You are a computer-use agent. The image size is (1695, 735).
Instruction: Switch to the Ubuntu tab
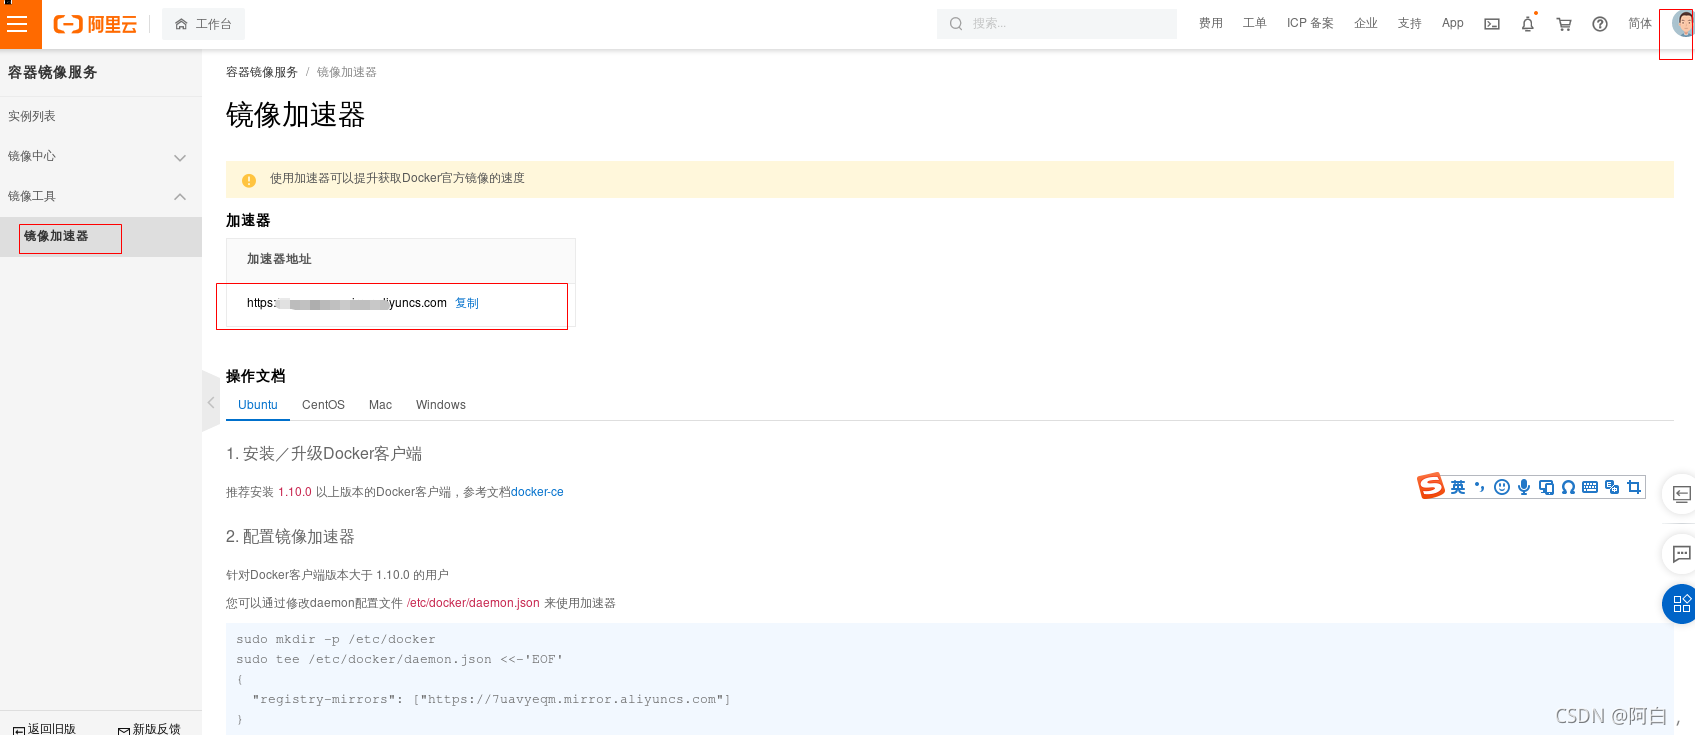(x=258, y=405)
